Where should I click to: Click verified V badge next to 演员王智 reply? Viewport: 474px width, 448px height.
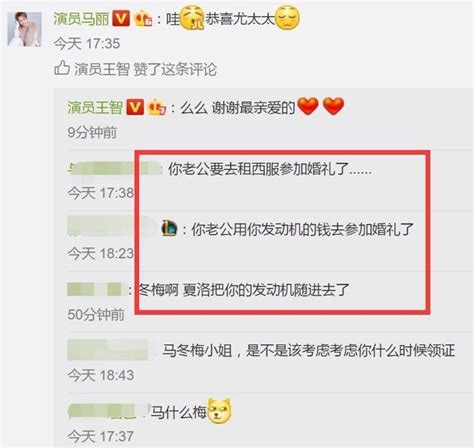point(135,107)
